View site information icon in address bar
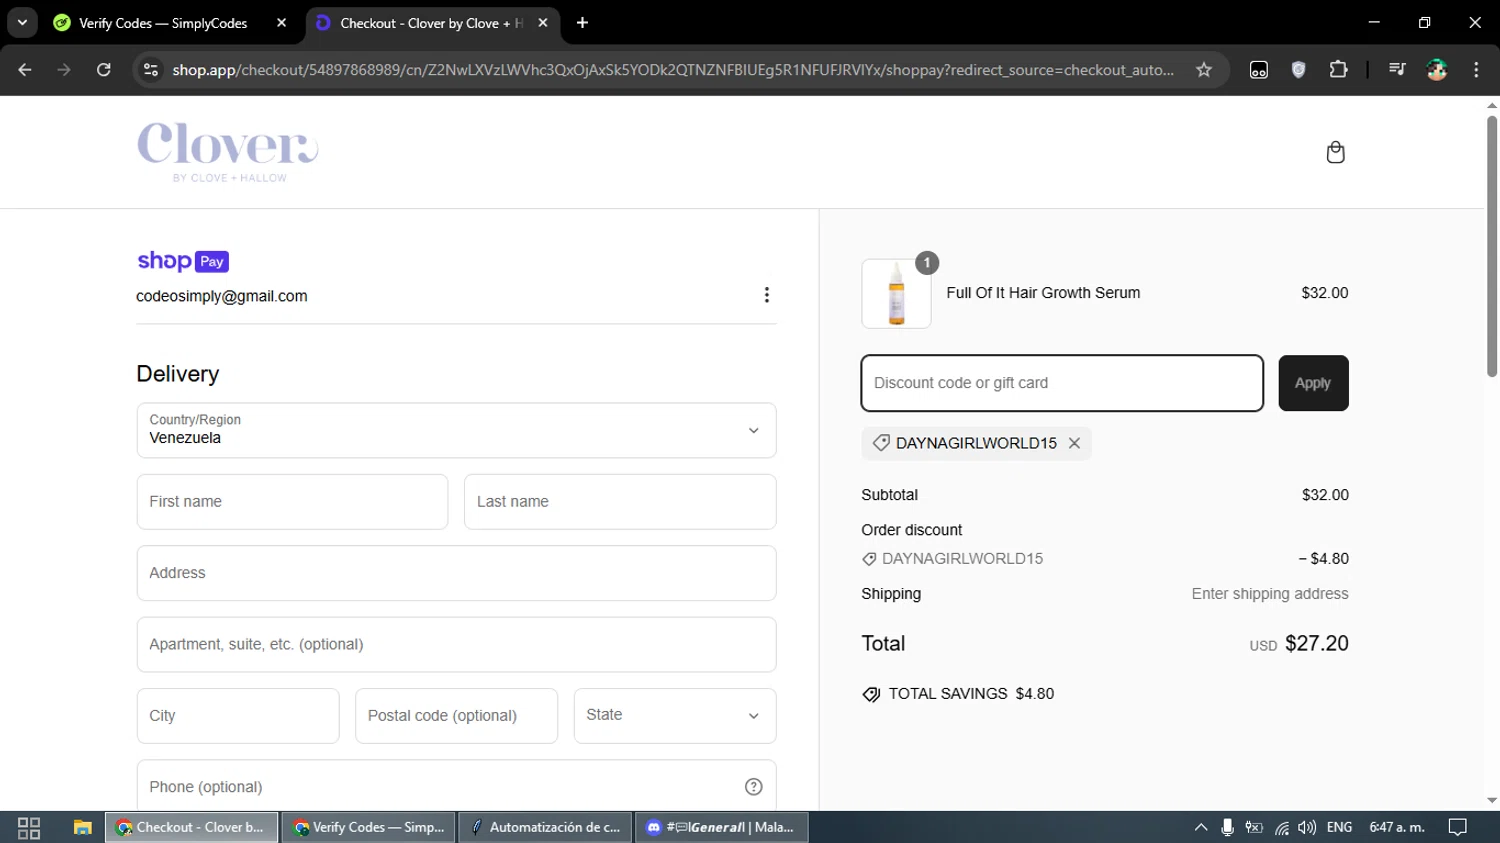The width and height of the screenshot is (1500, 843). click(150, 70)
